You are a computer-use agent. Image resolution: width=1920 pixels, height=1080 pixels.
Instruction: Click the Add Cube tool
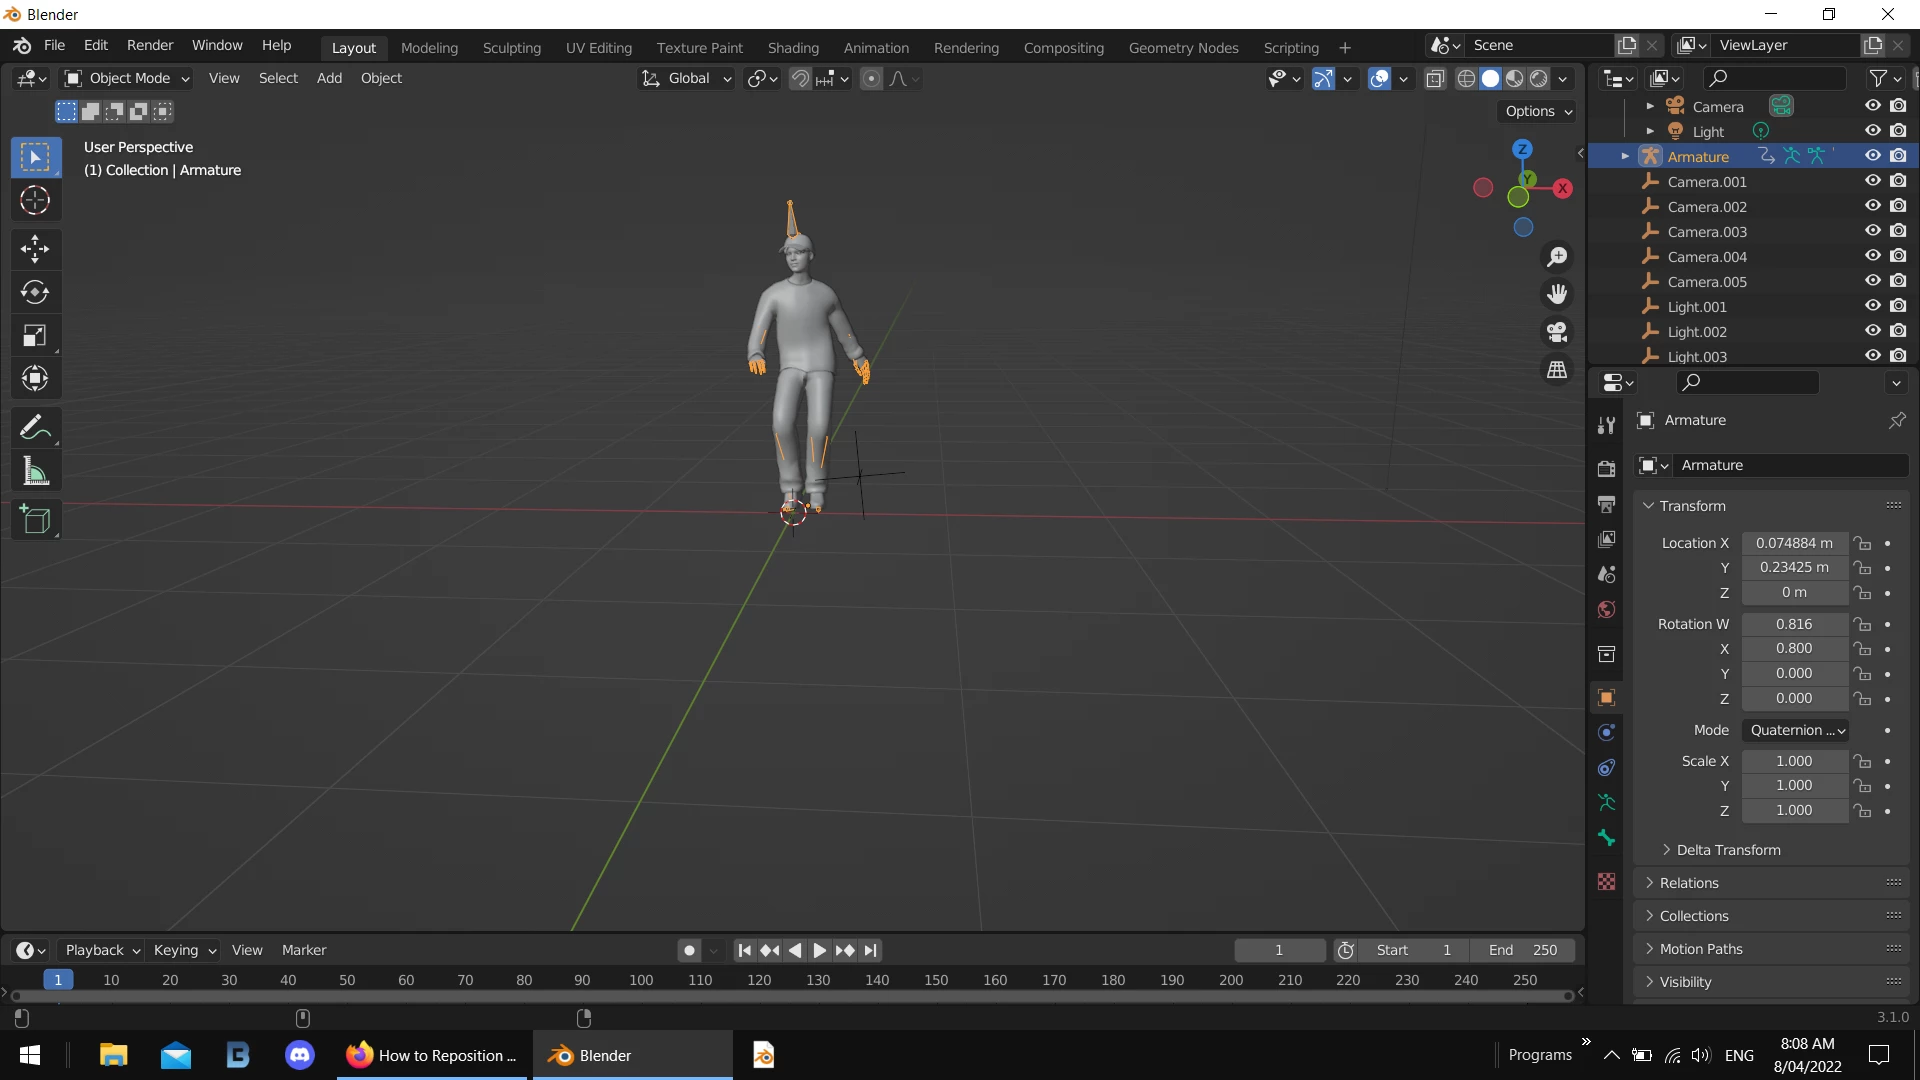[35, 520]
